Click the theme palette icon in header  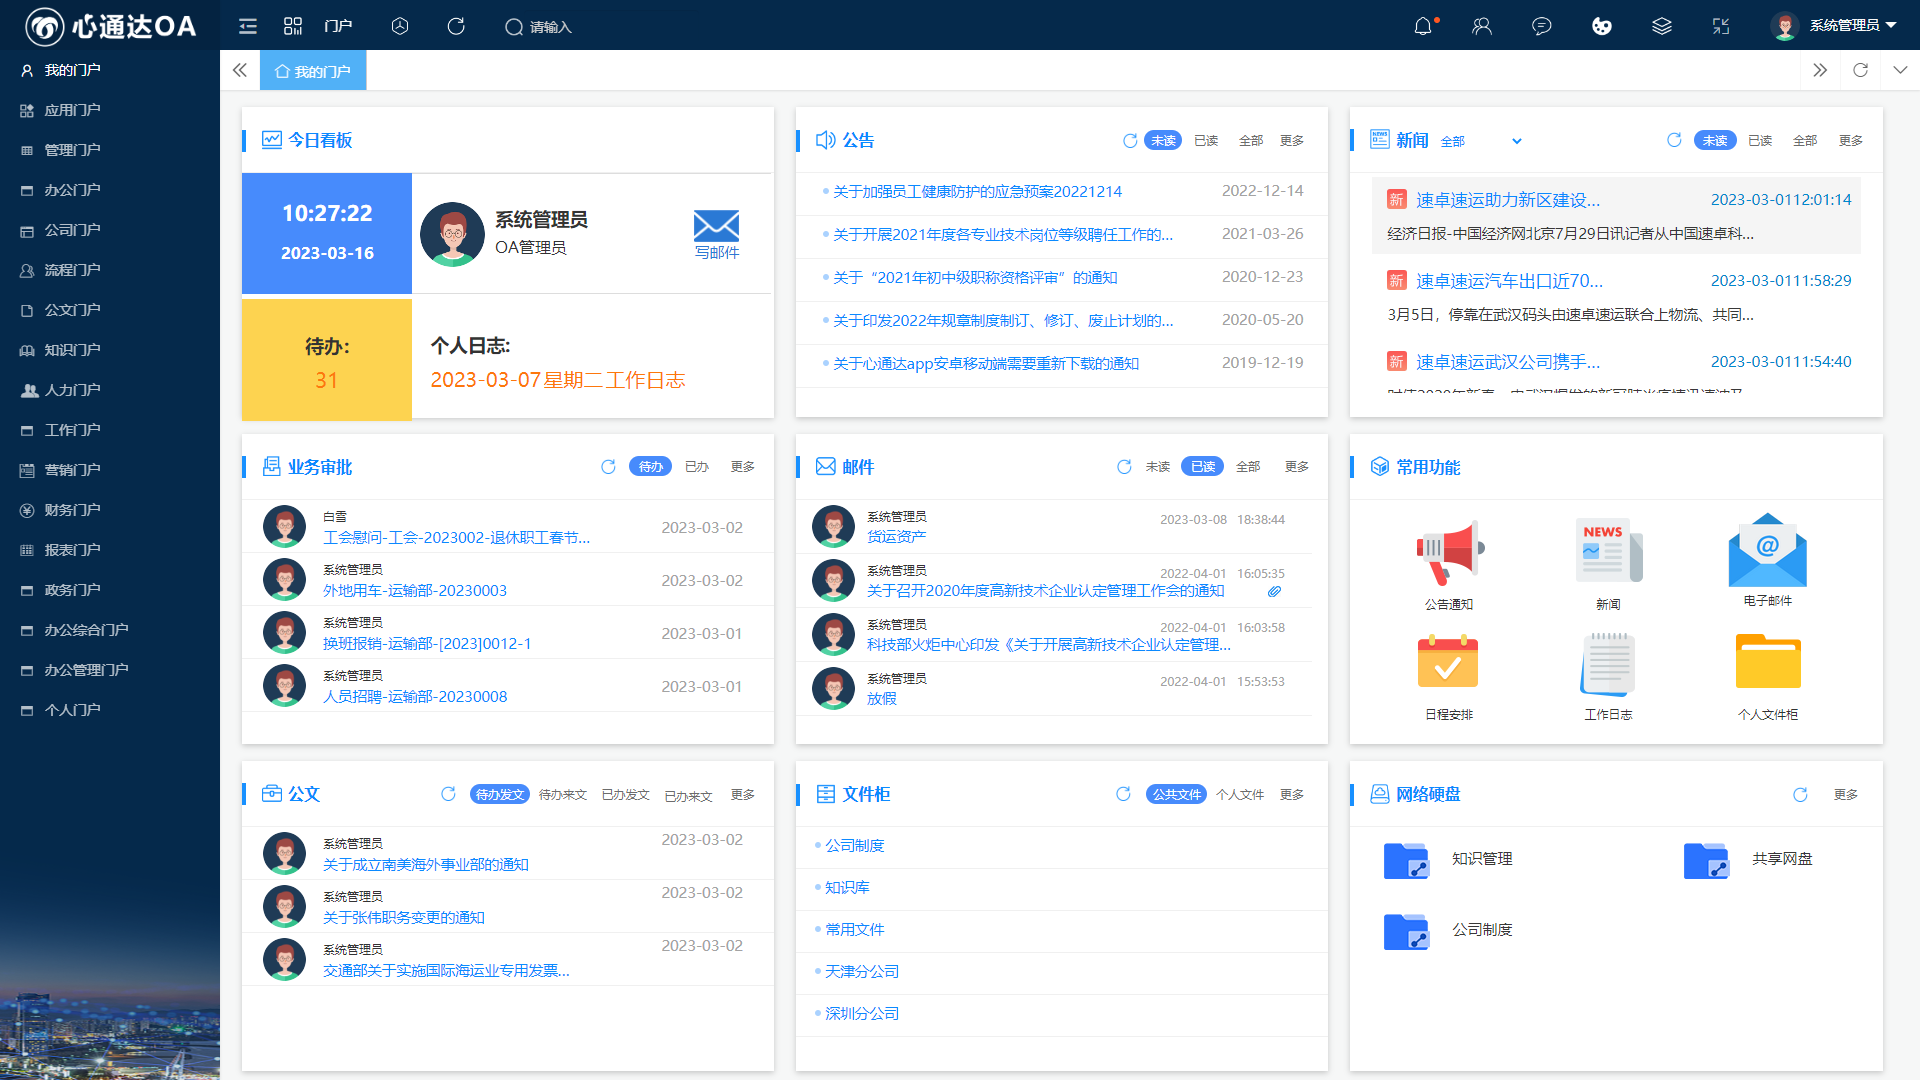click(1602, 27)
